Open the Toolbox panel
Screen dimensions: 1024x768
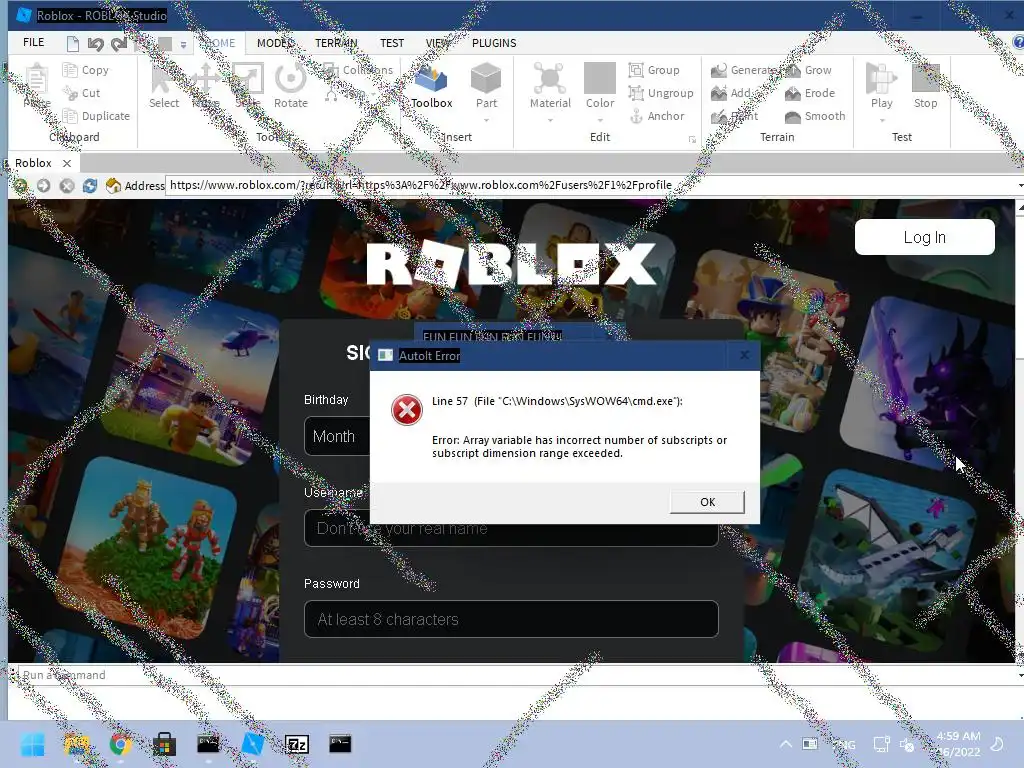click(x=432, y=86)
